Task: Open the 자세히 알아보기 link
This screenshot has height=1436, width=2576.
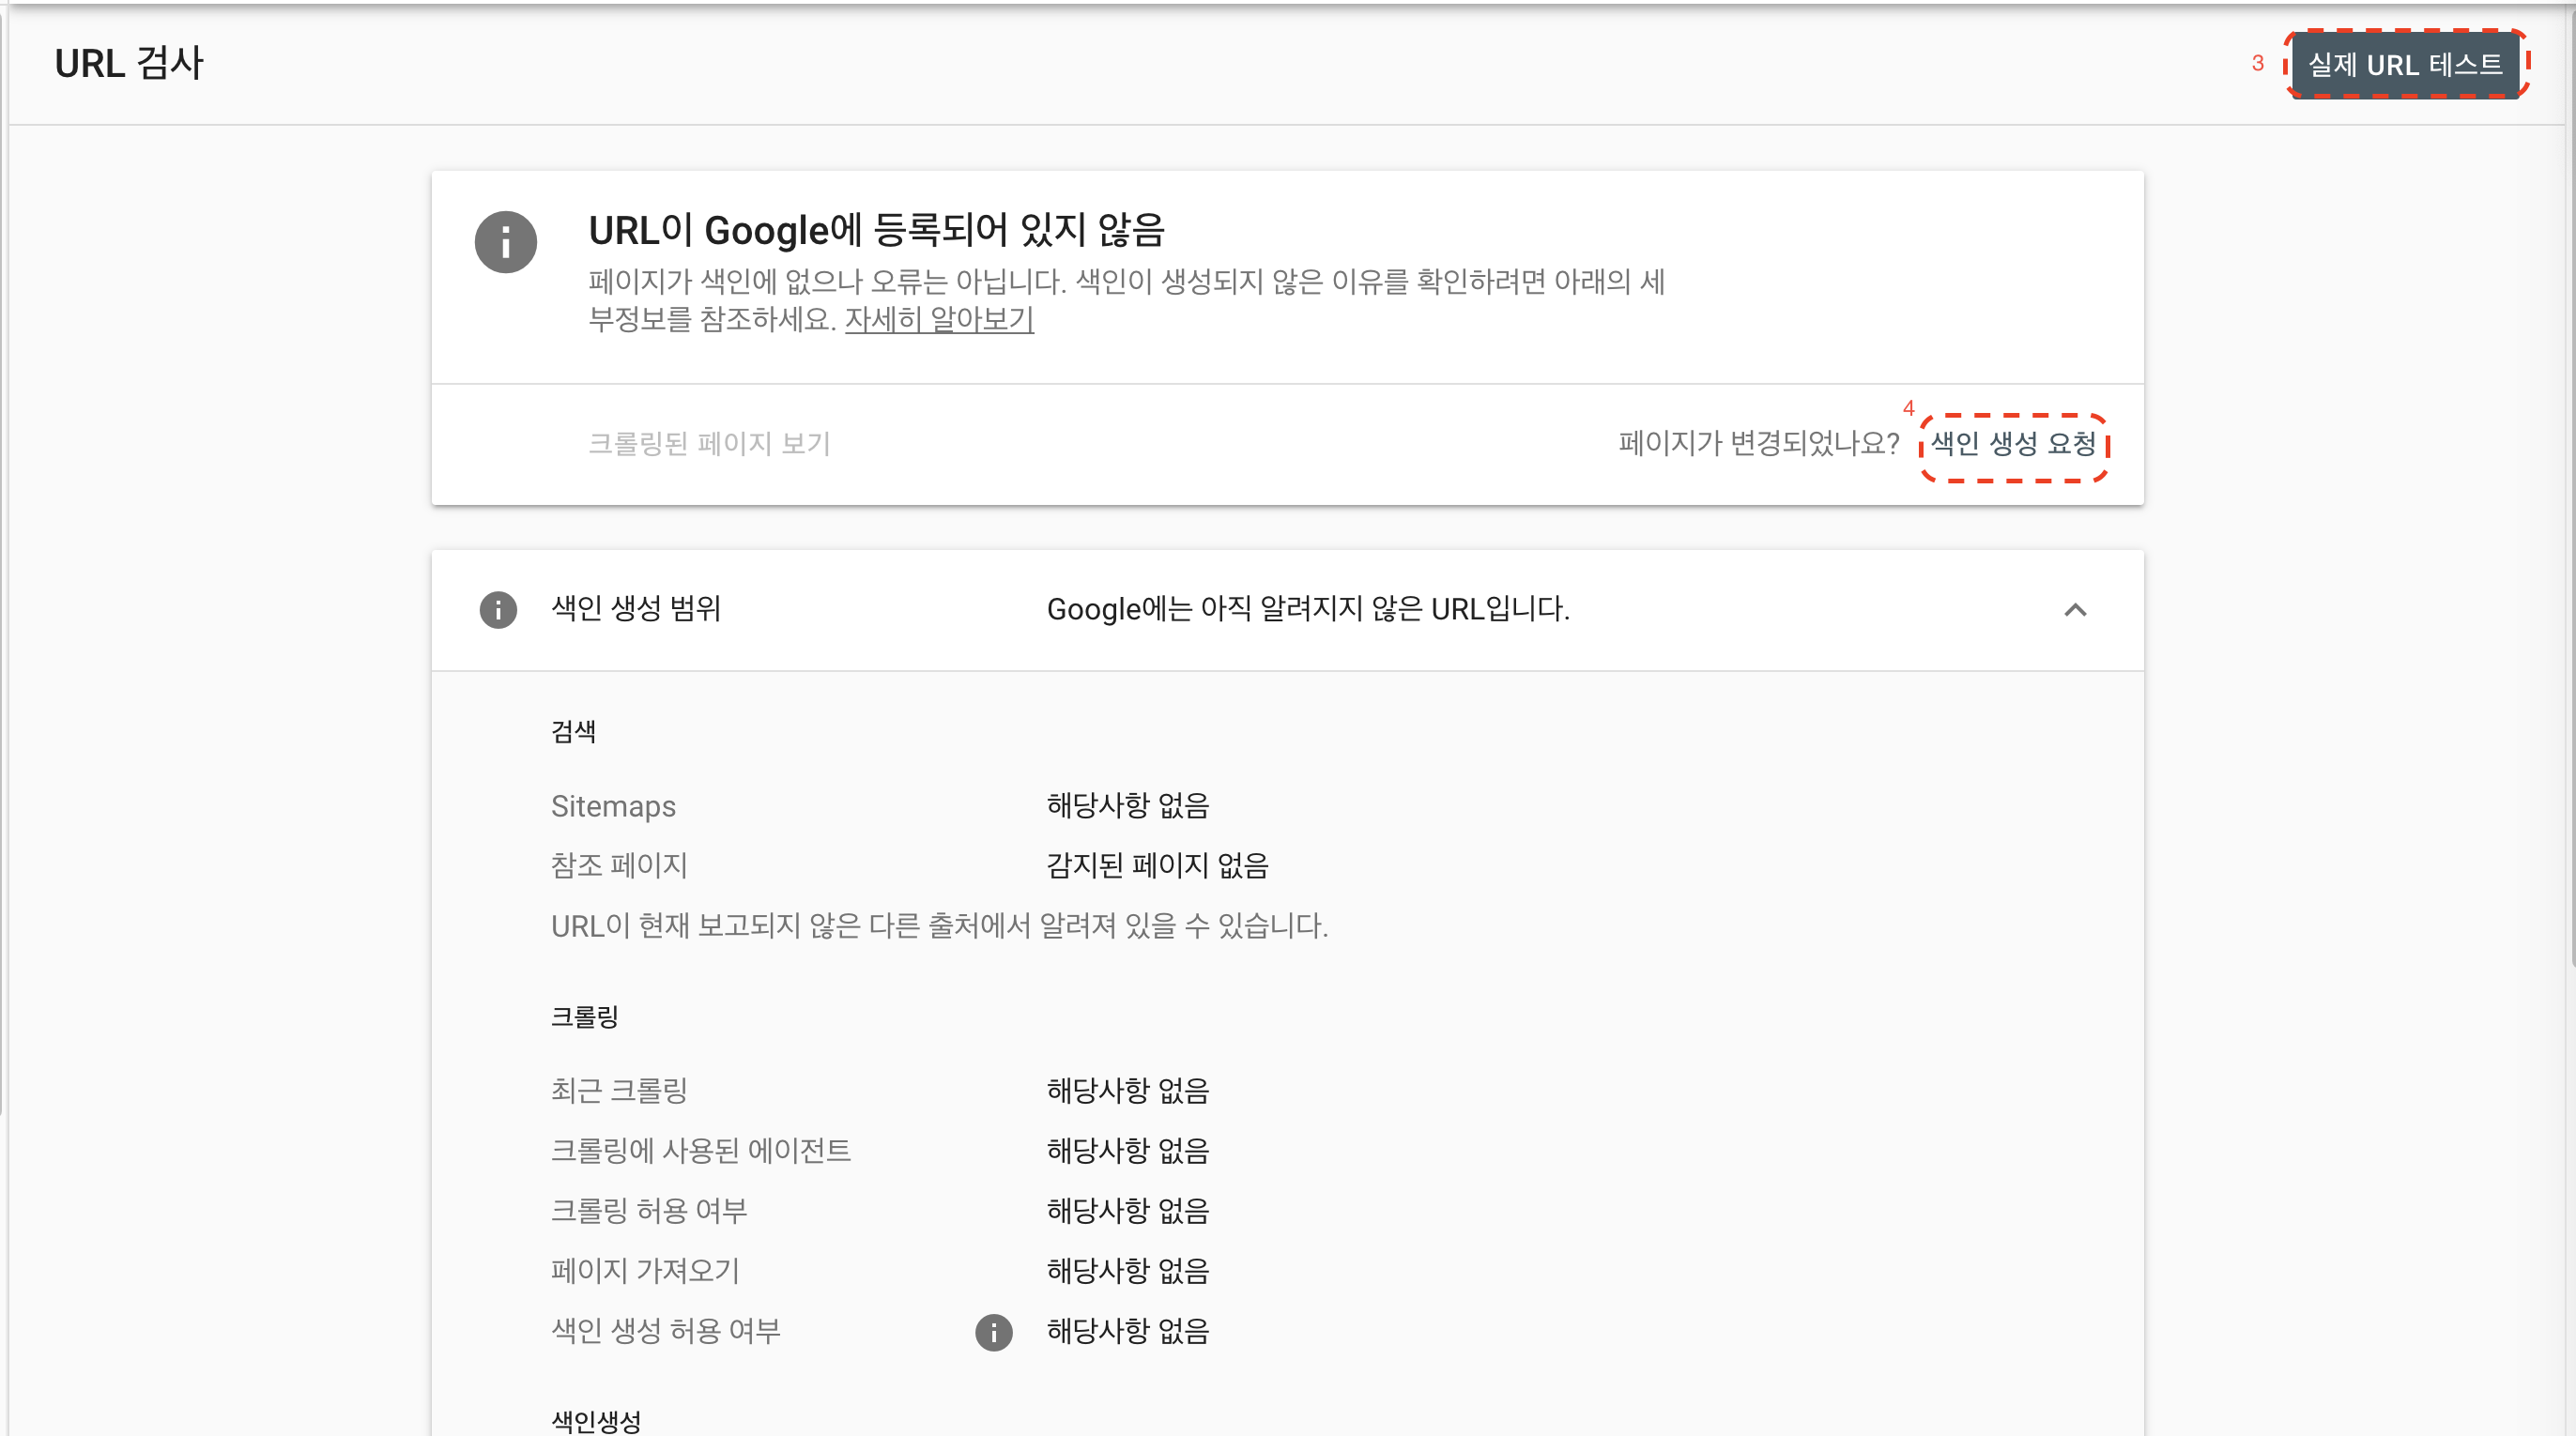Action: pyautogui.click(x=938, y=320)
